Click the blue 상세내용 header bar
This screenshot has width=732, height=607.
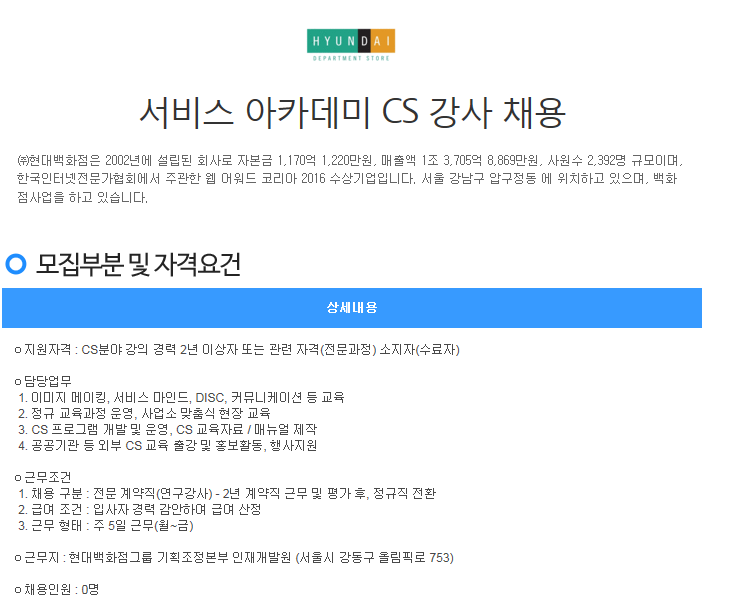[352, 308]
